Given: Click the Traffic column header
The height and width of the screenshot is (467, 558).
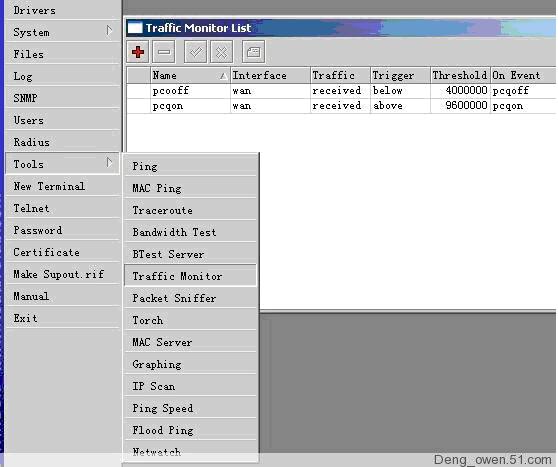Looking at the screenshot, I should [x=340, y=75].
